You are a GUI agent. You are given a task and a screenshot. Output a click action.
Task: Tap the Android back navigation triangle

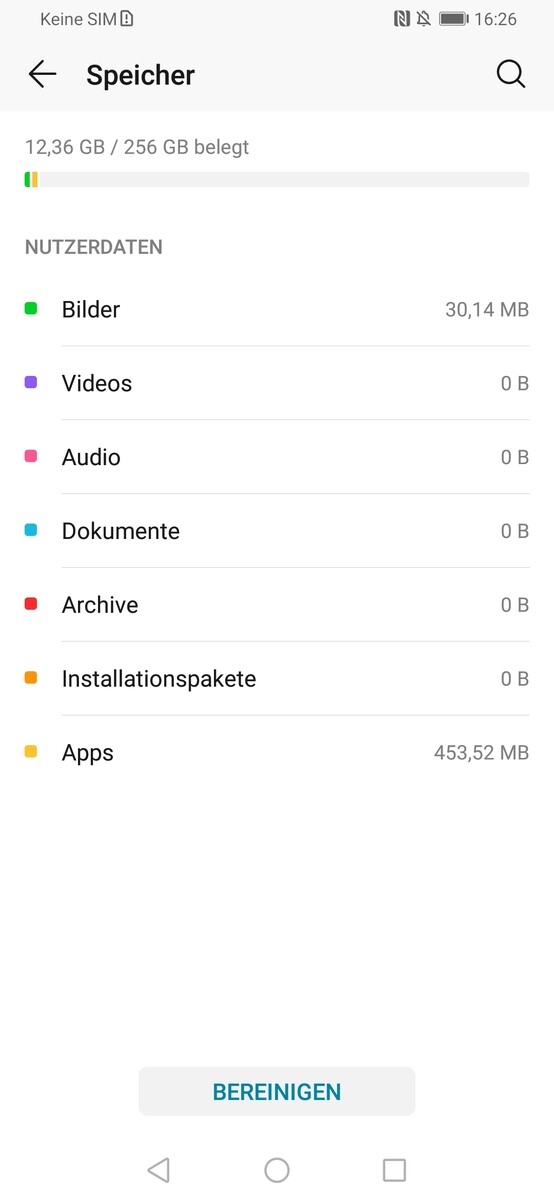point(158,1169)
